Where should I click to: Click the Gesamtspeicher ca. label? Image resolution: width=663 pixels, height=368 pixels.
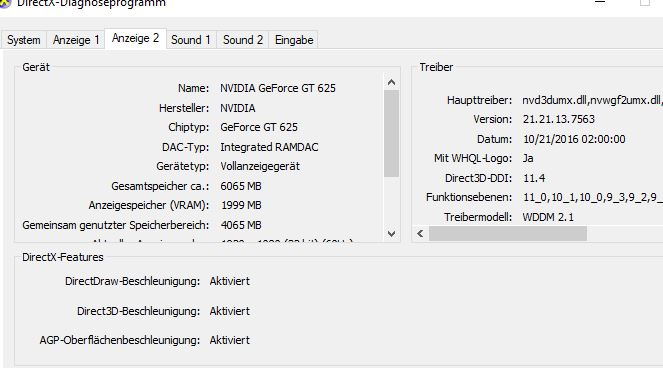[160, 186]
